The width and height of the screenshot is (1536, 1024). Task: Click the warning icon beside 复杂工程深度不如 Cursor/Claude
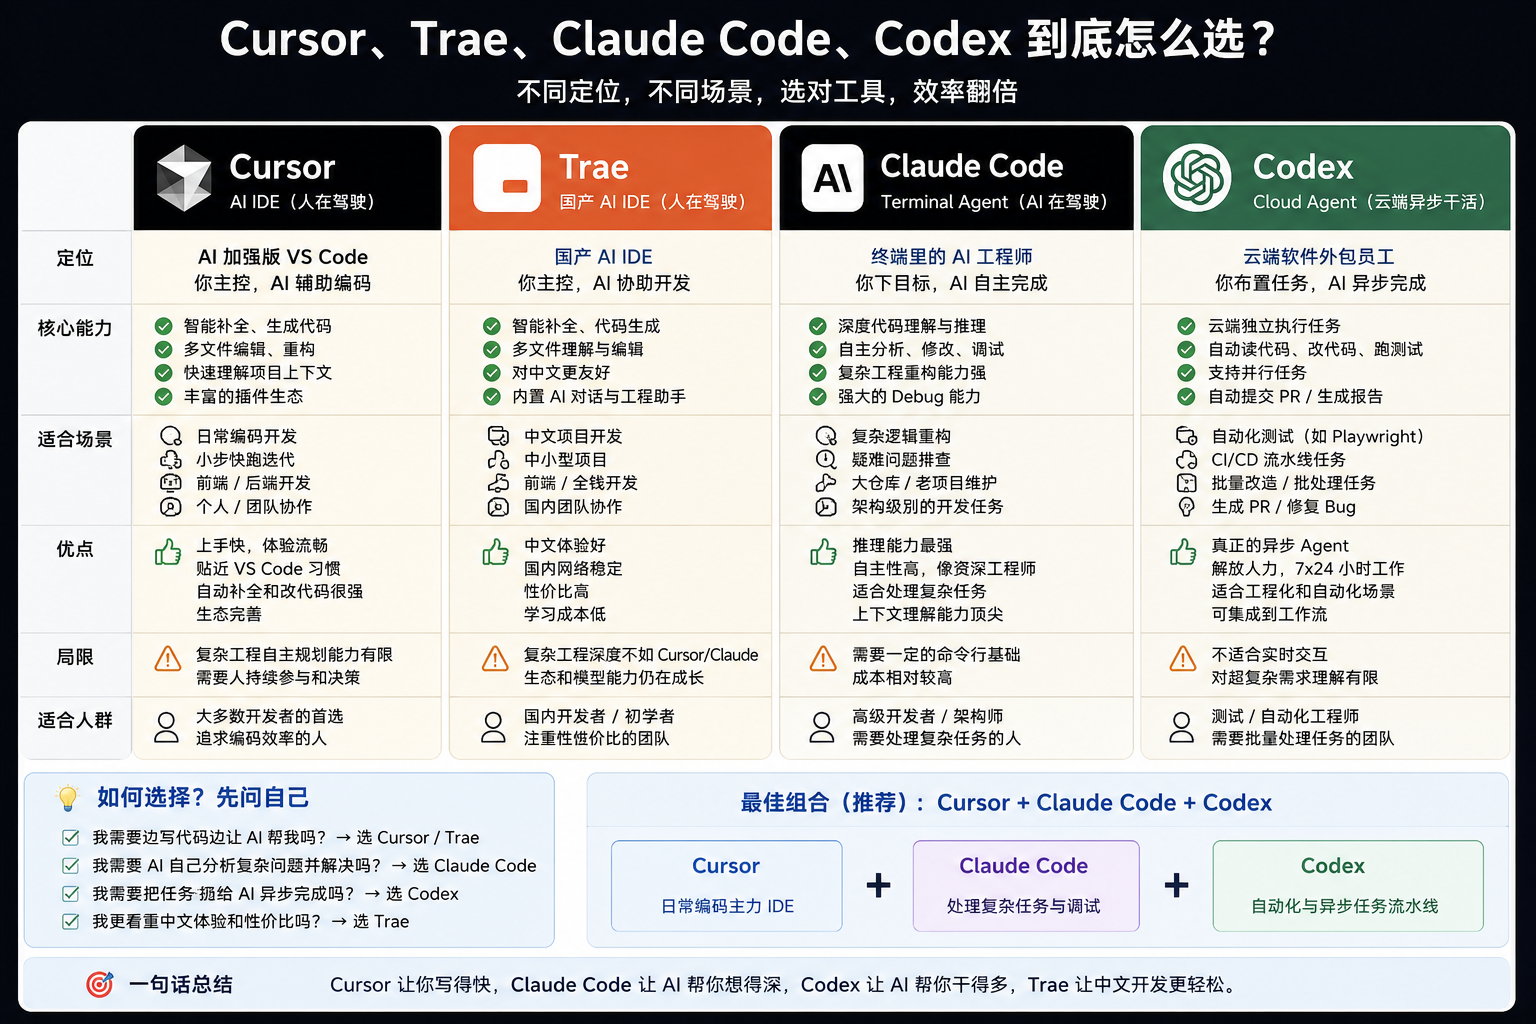click(495, 659)
